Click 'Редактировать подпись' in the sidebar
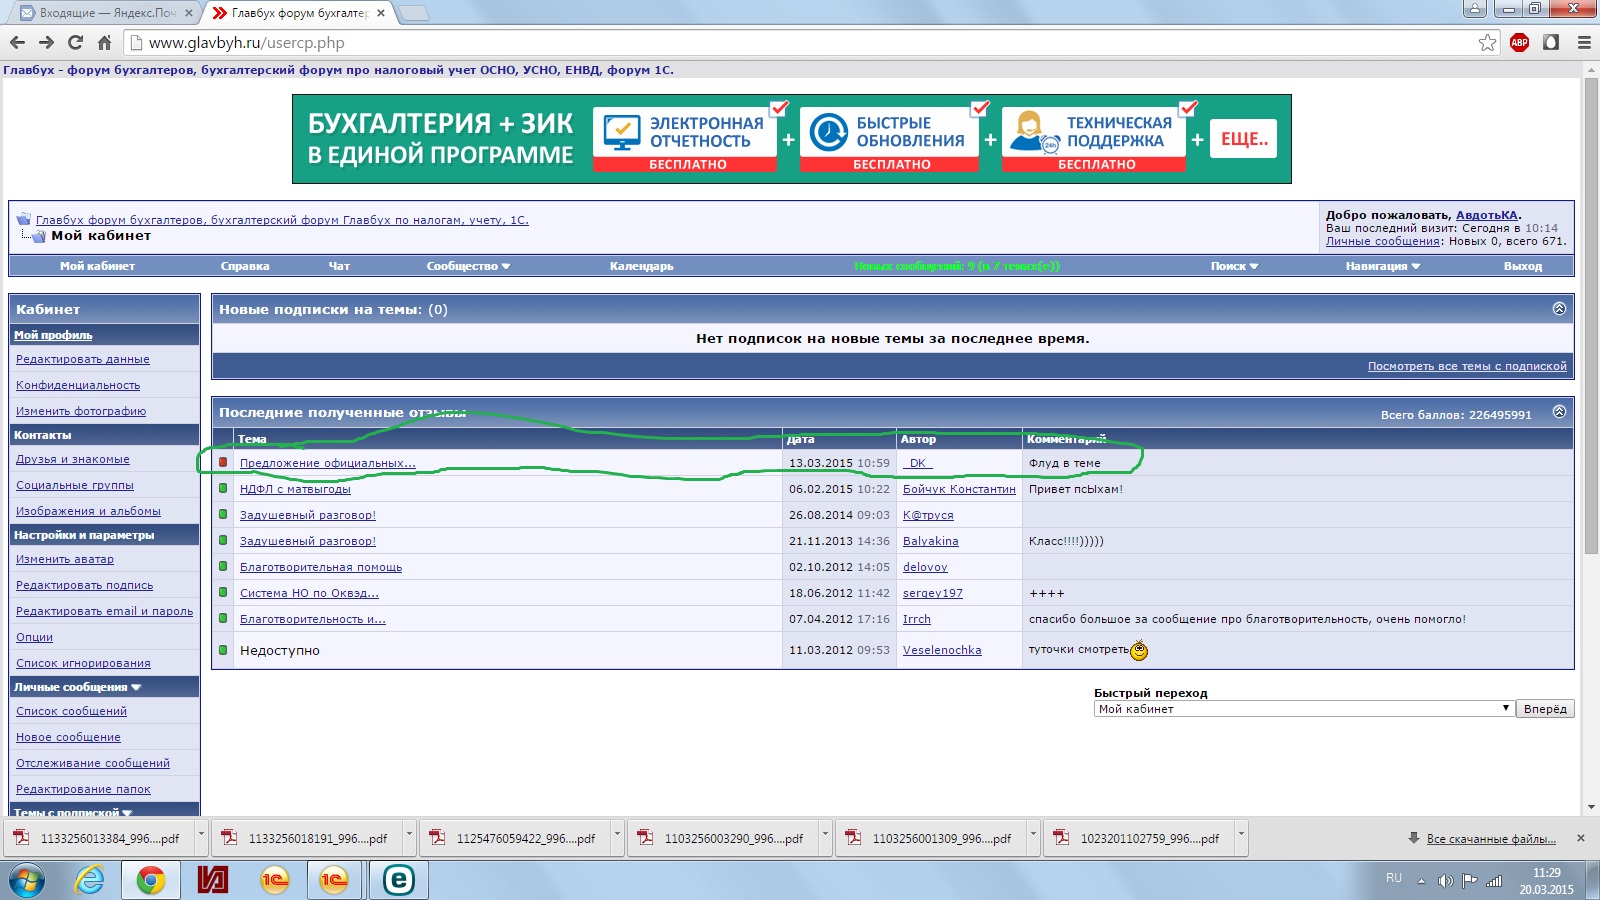Screen dimensions: 1600x900 click(x=84, y=585)
